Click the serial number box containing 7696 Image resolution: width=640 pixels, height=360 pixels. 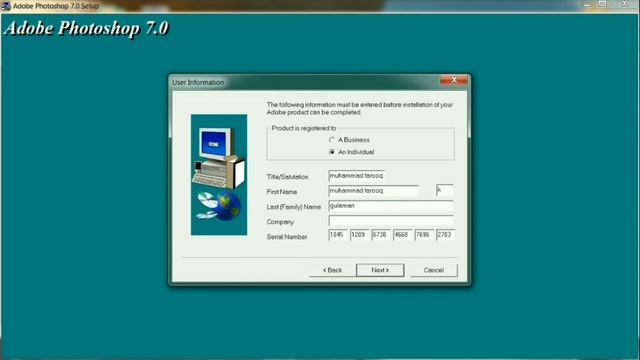pos(424,235)
